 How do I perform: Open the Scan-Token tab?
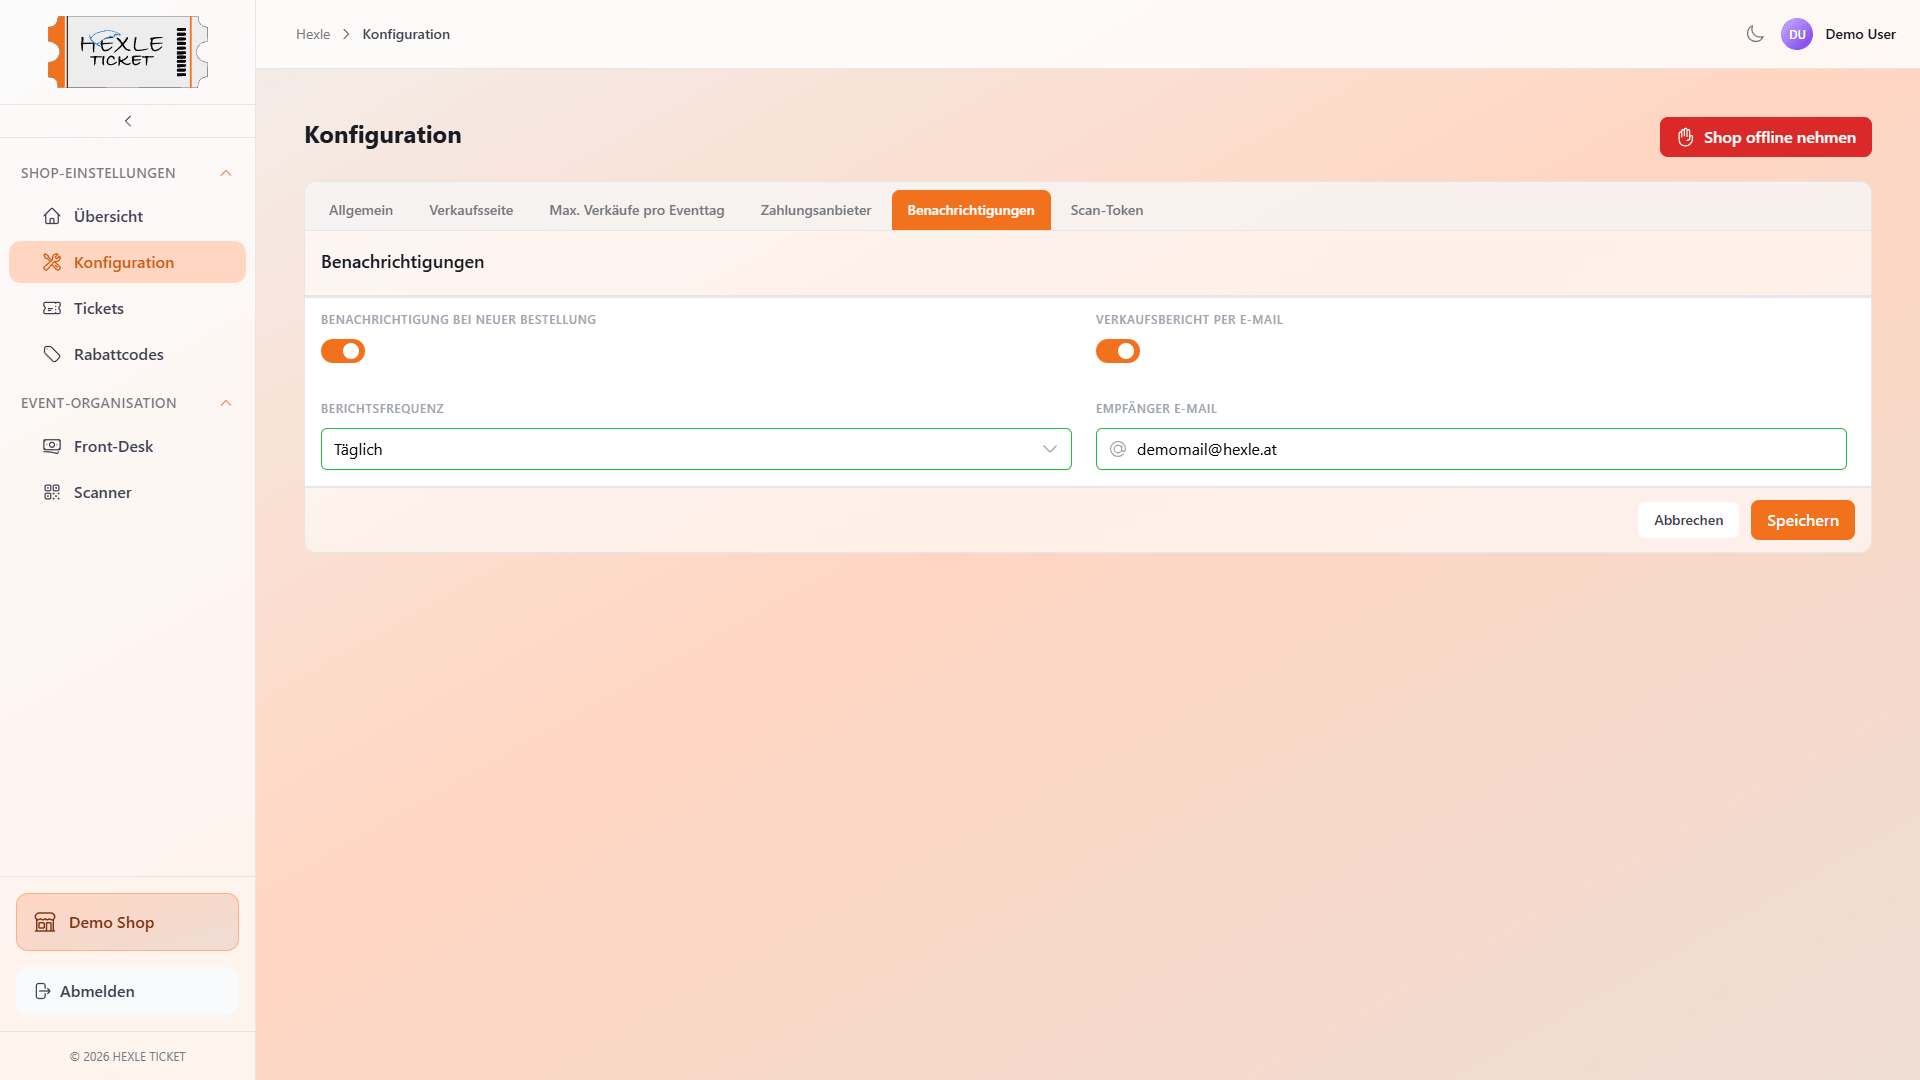(1106, 210)
